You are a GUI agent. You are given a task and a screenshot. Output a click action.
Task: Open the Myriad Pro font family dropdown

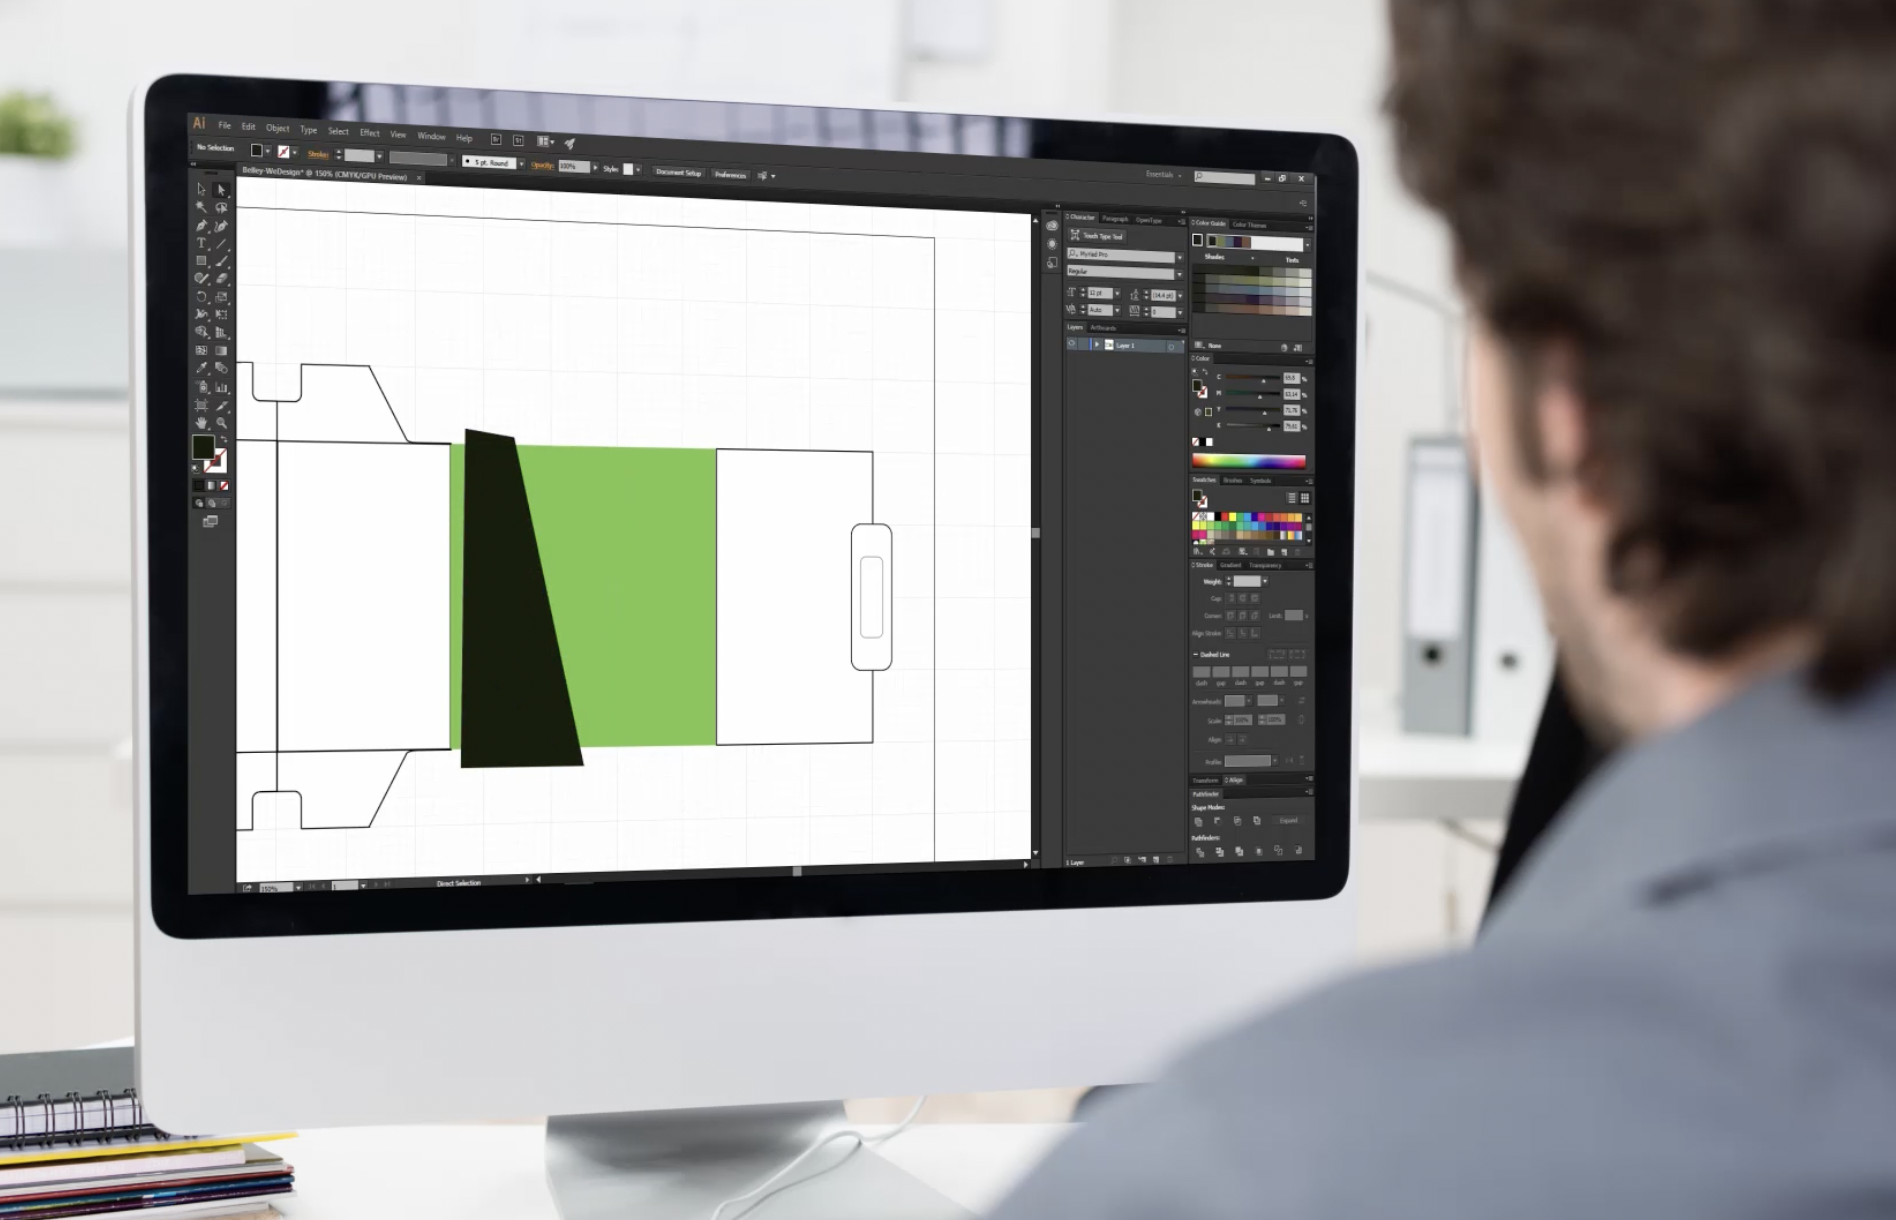pos(1179,256)
